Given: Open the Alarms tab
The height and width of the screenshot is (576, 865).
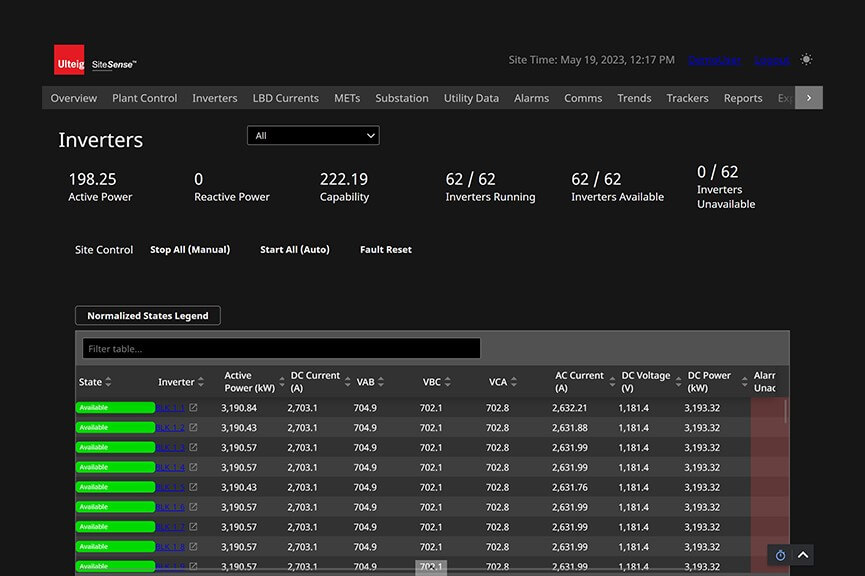Looking at the screenshot, I should click(x=531, y=98).
